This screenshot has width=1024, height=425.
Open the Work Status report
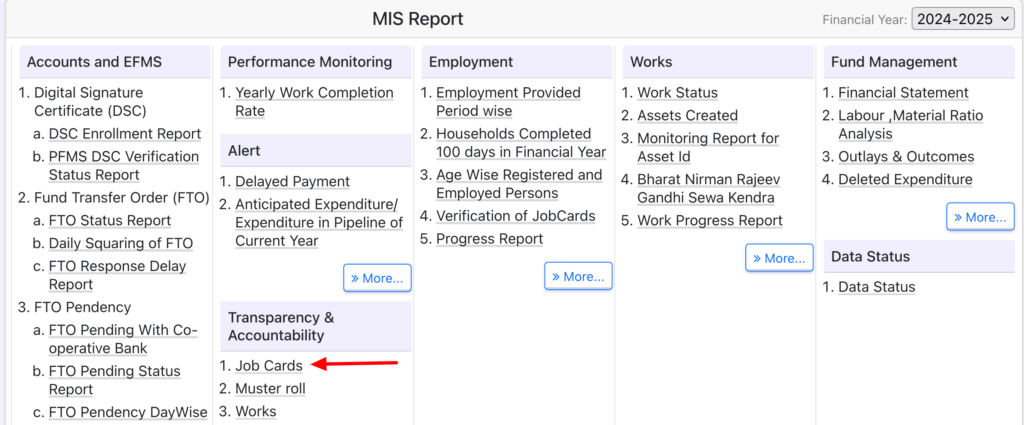pos(677,93)
